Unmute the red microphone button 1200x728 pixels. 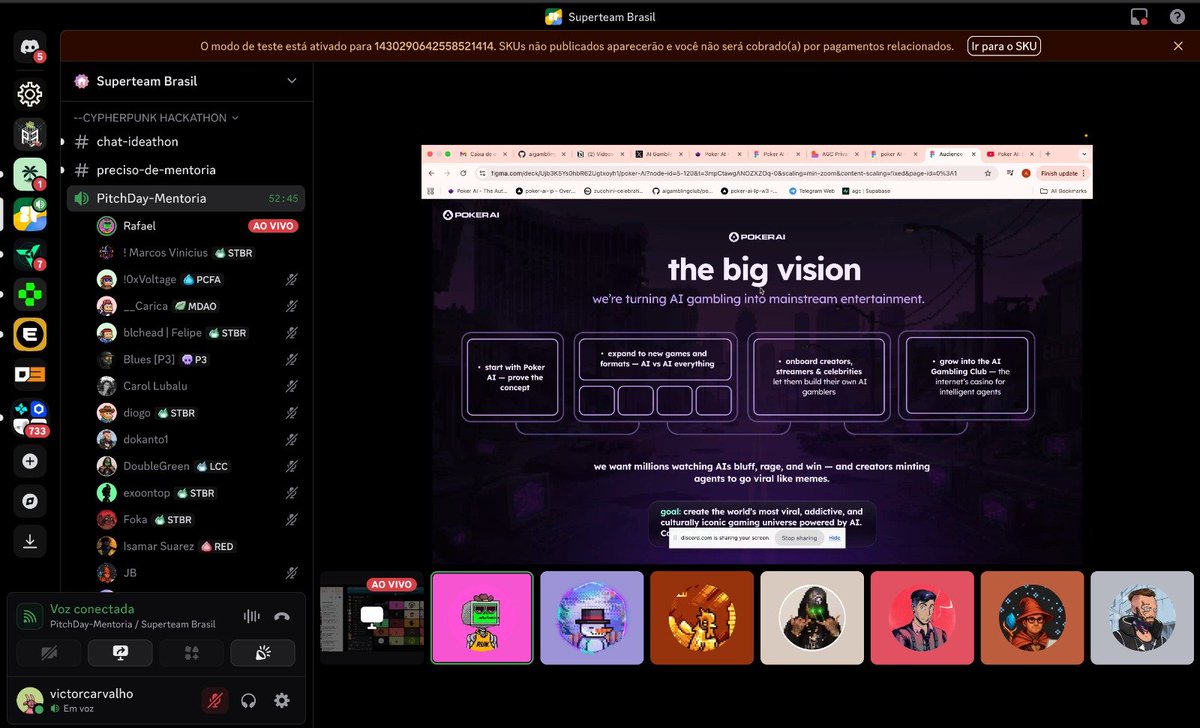pos(214,701)
